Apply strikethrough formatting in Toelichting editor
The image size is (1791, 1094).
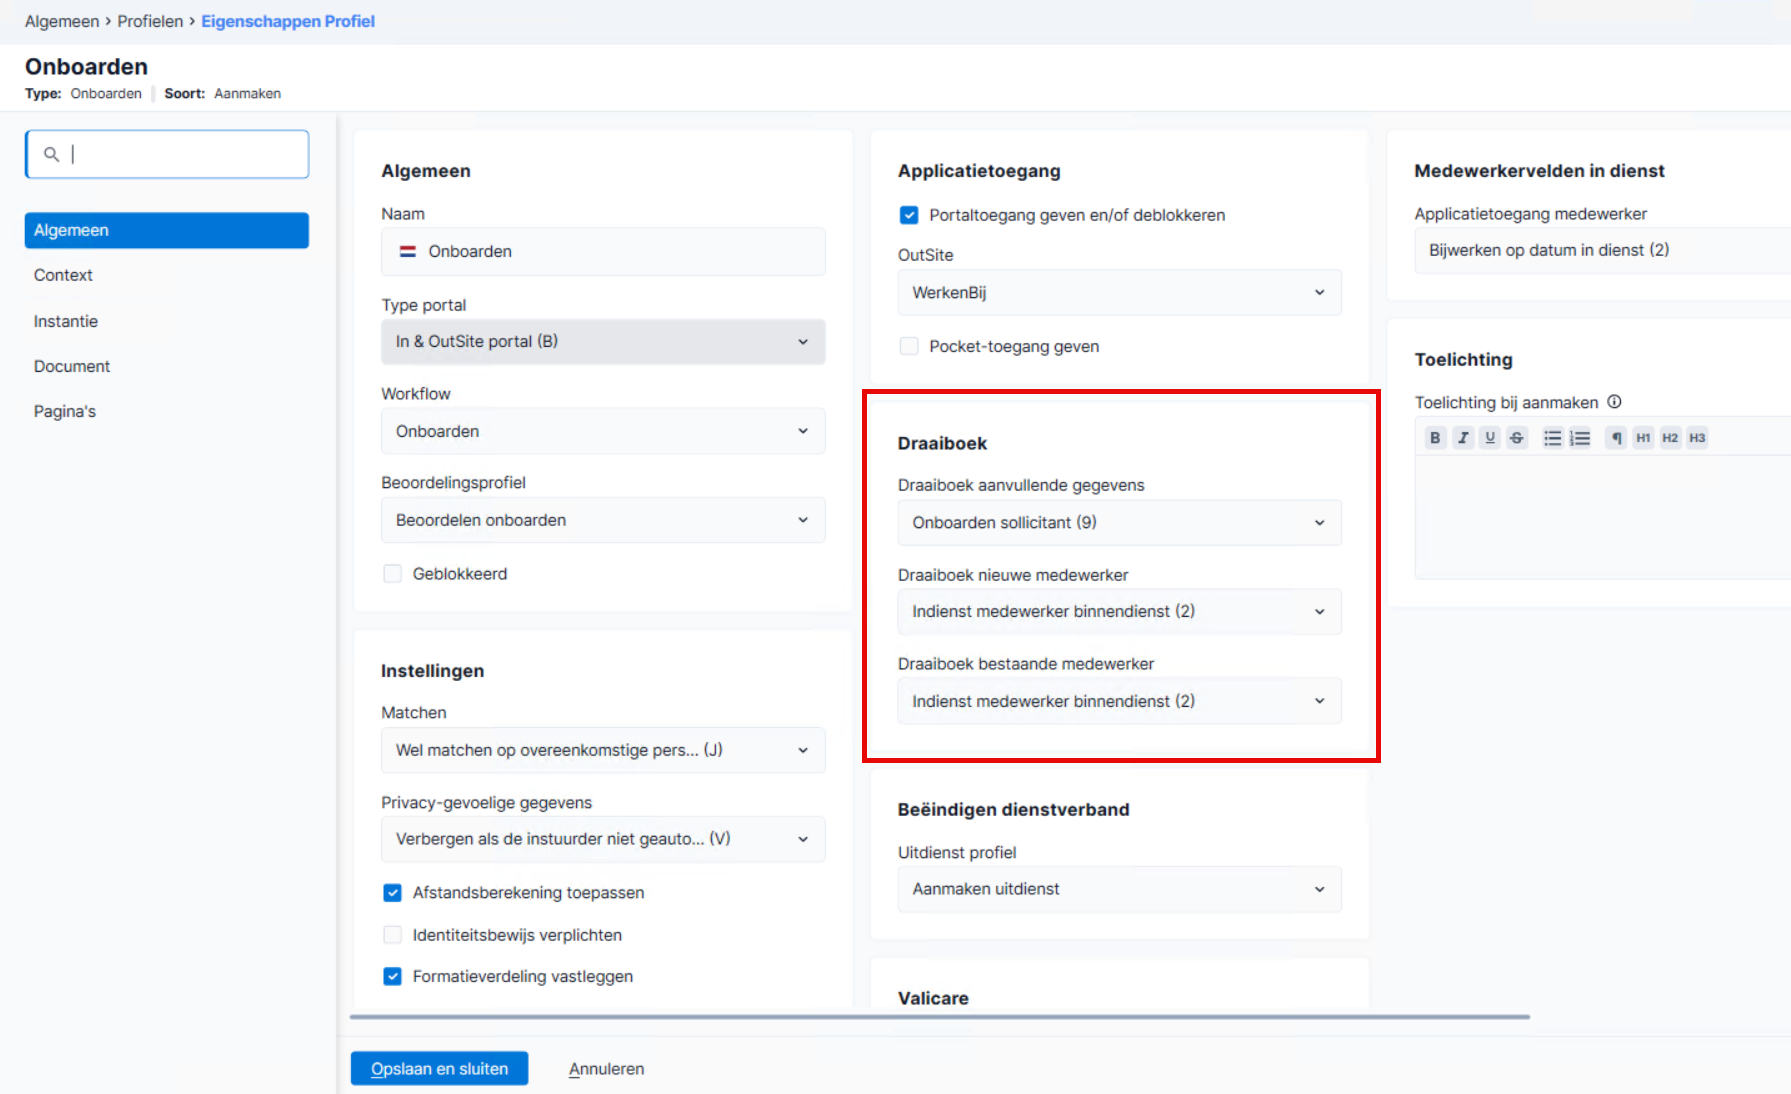click(1517, 438)
